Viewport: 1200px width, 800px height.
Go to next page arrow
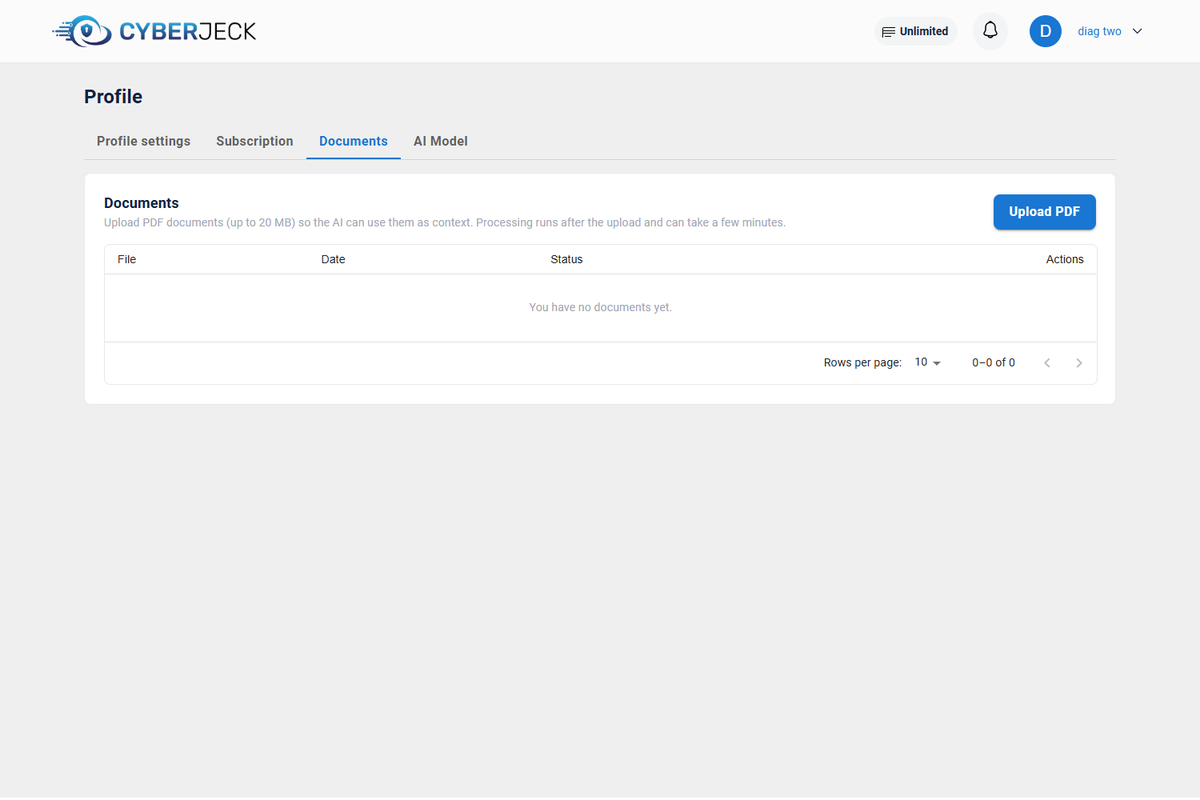(x=1079, y=363)
